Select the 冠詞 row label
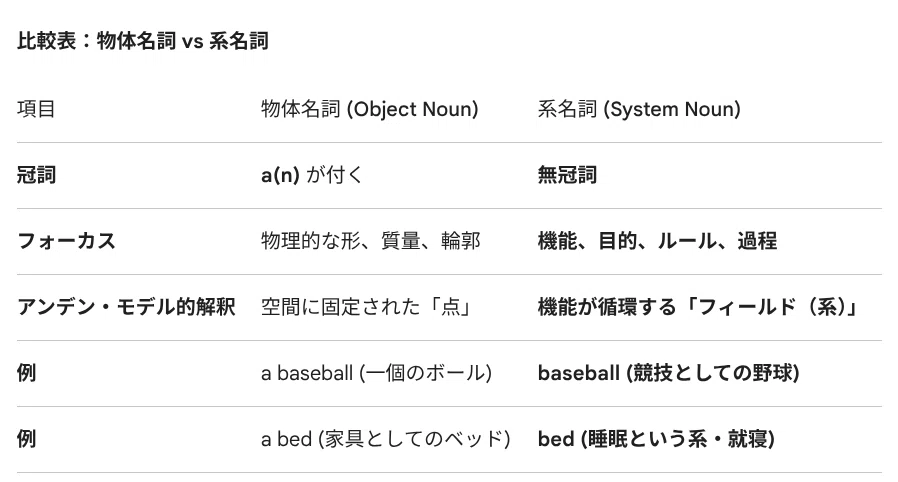Image resolution: width=898 pixels, height=482 pixels. 36,175
